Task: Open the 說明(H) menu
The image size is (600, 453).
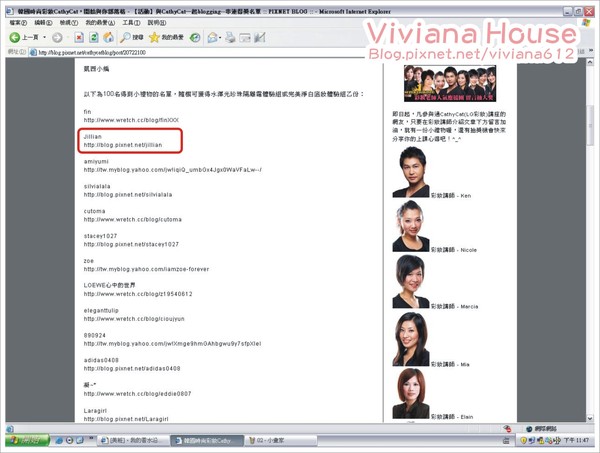Action: (x=157, y=23)
